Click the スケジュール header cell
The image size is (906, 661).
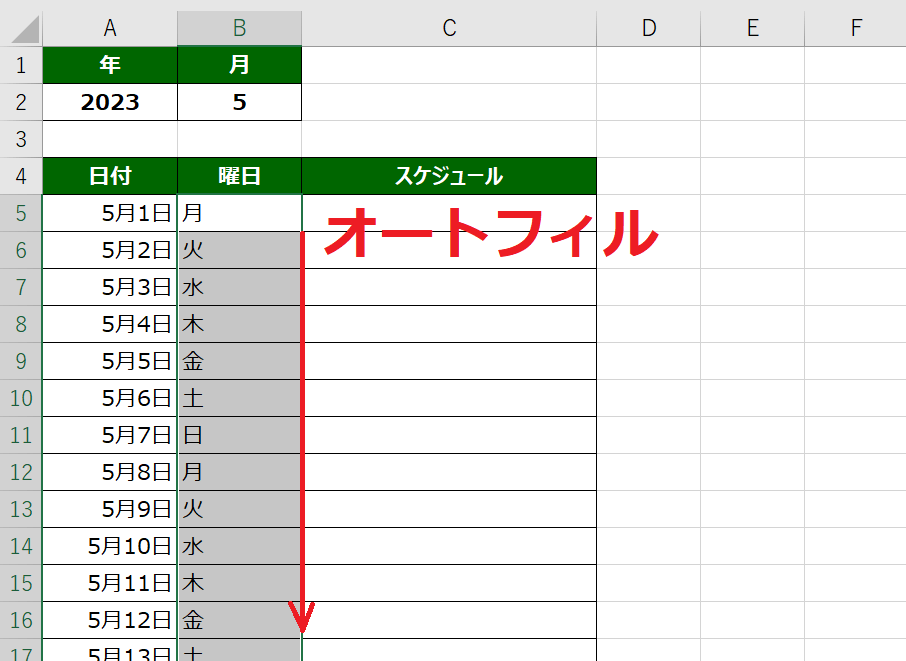coord(449,177)
